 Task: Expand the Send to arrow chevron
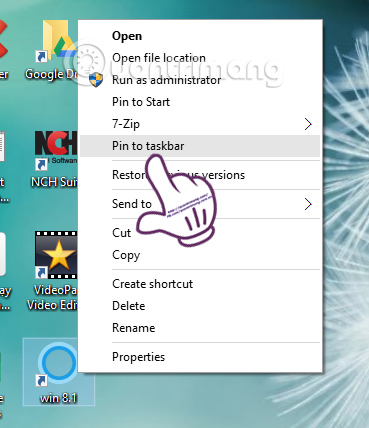pyautogui.click(x=308, y=204)
